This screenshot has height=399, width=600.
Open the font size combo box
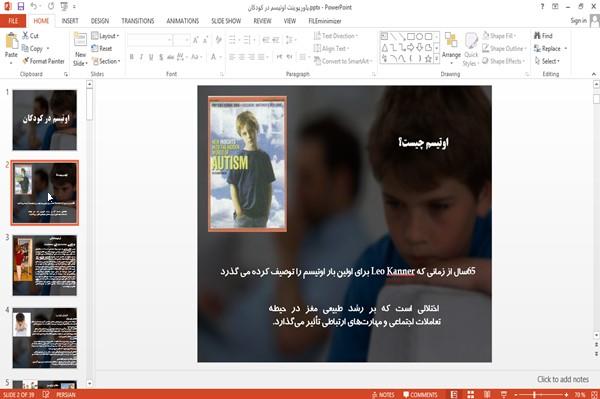click(181, 39)
